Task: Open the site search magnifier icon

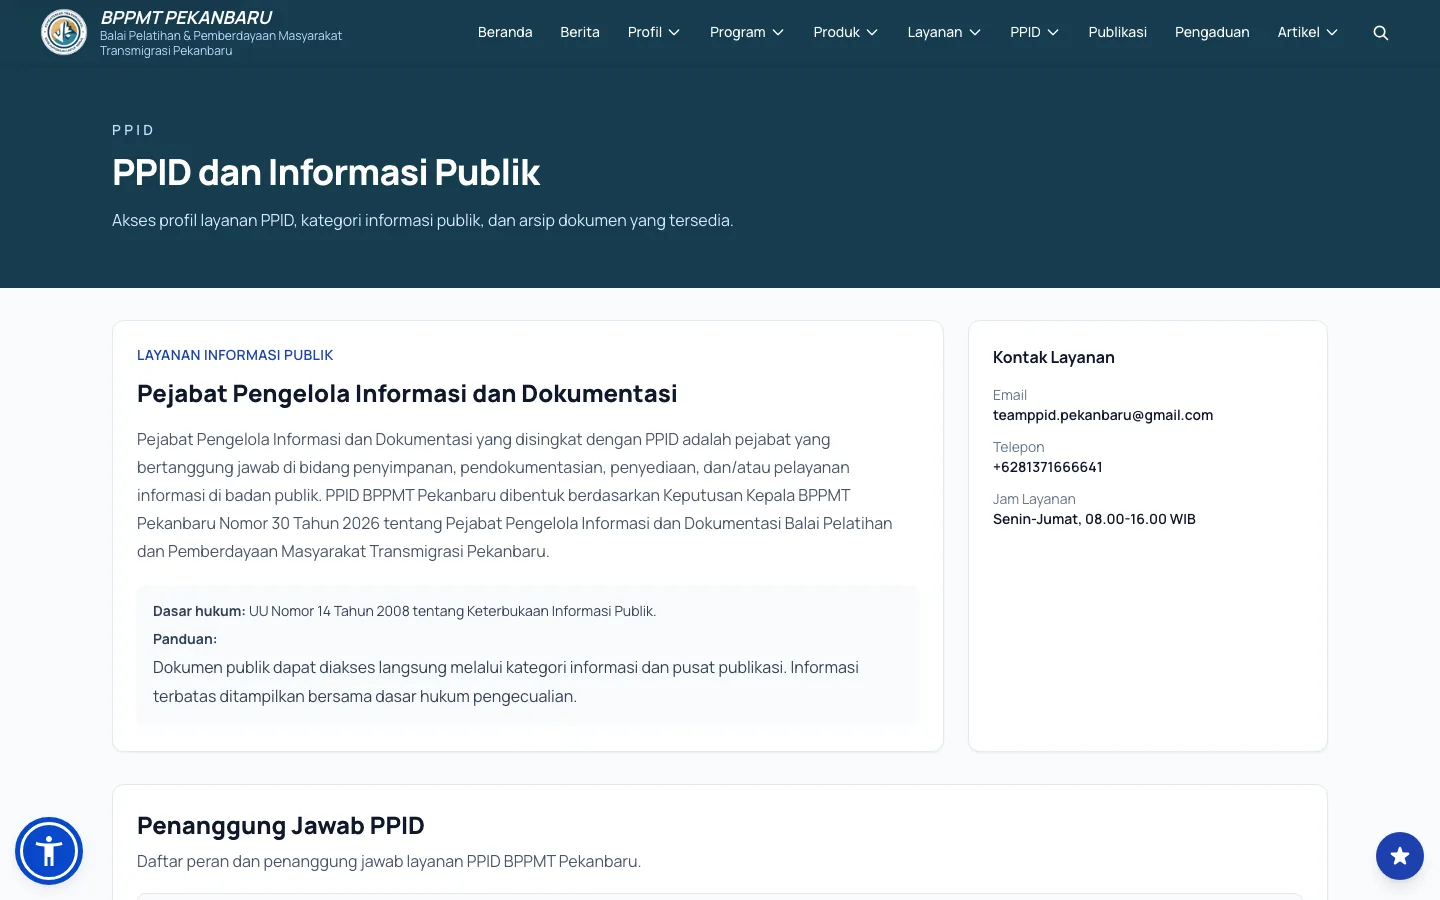Action: tap(1381, 33)
